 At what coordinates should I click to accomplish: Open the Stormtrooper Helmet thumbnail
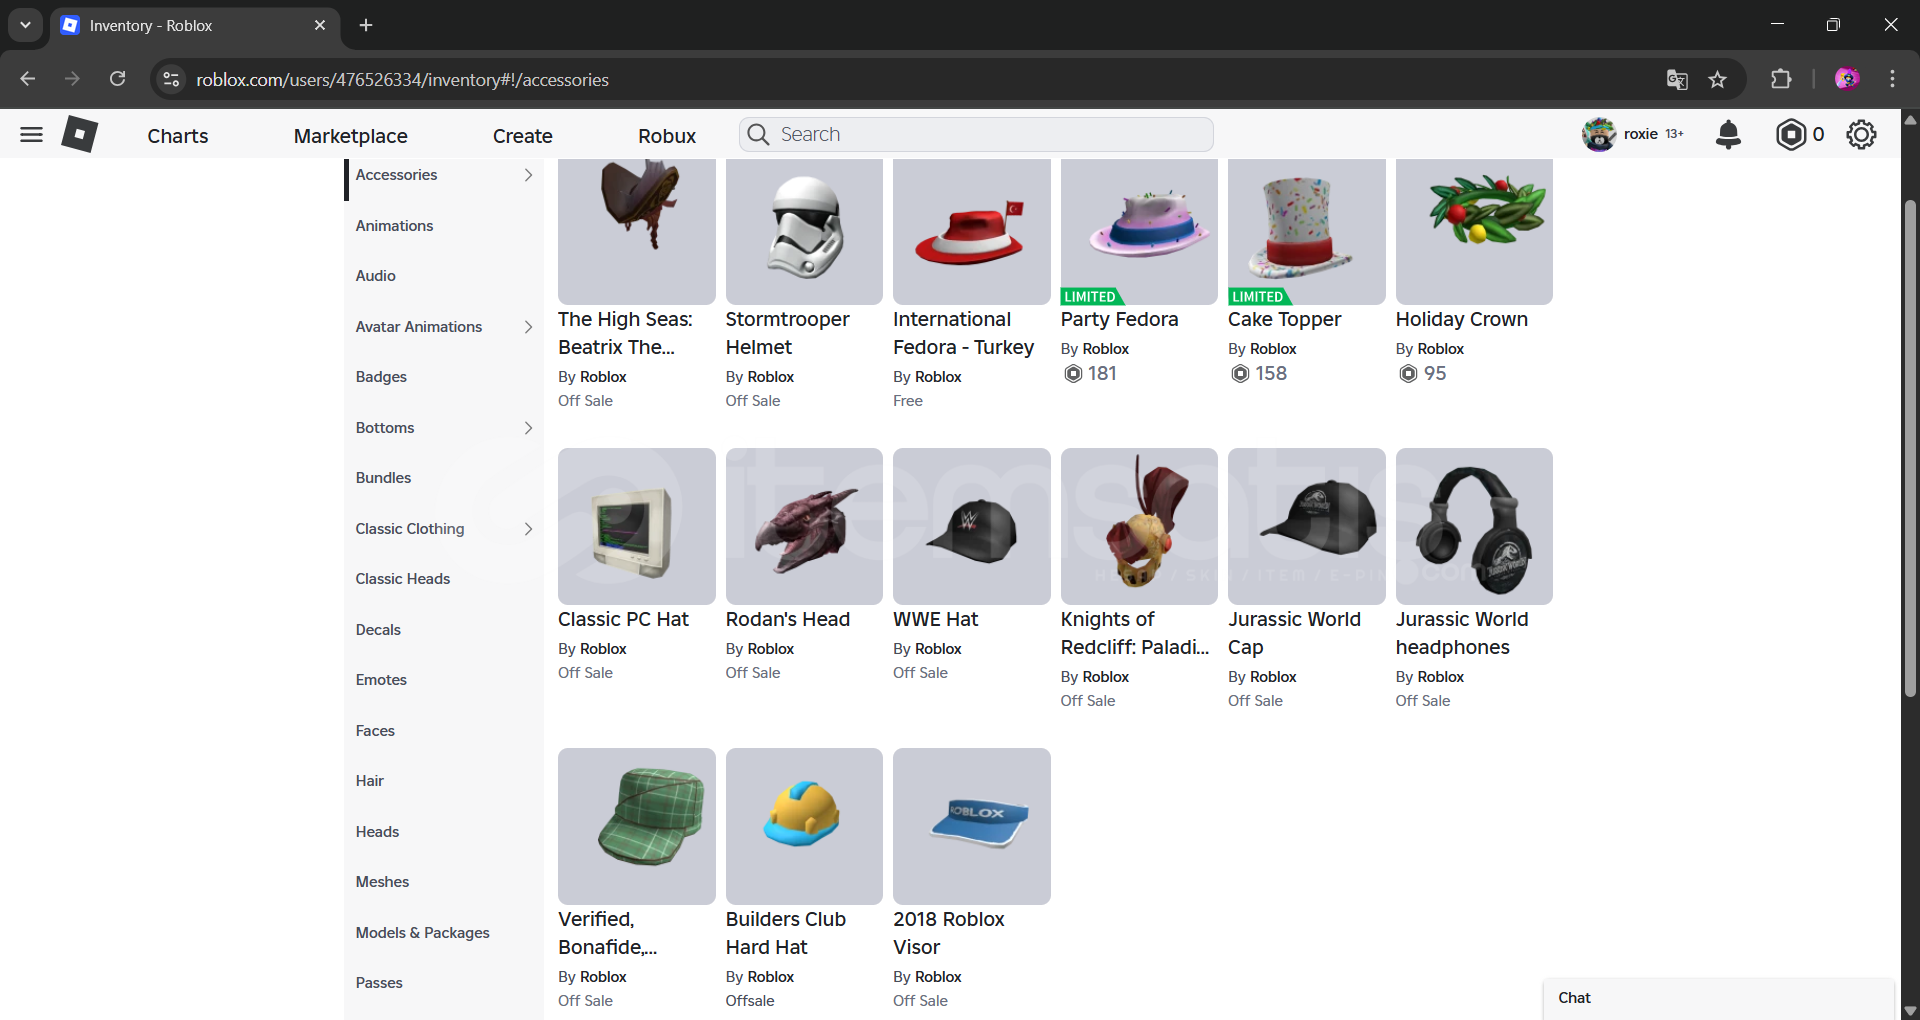coord(804,231)
